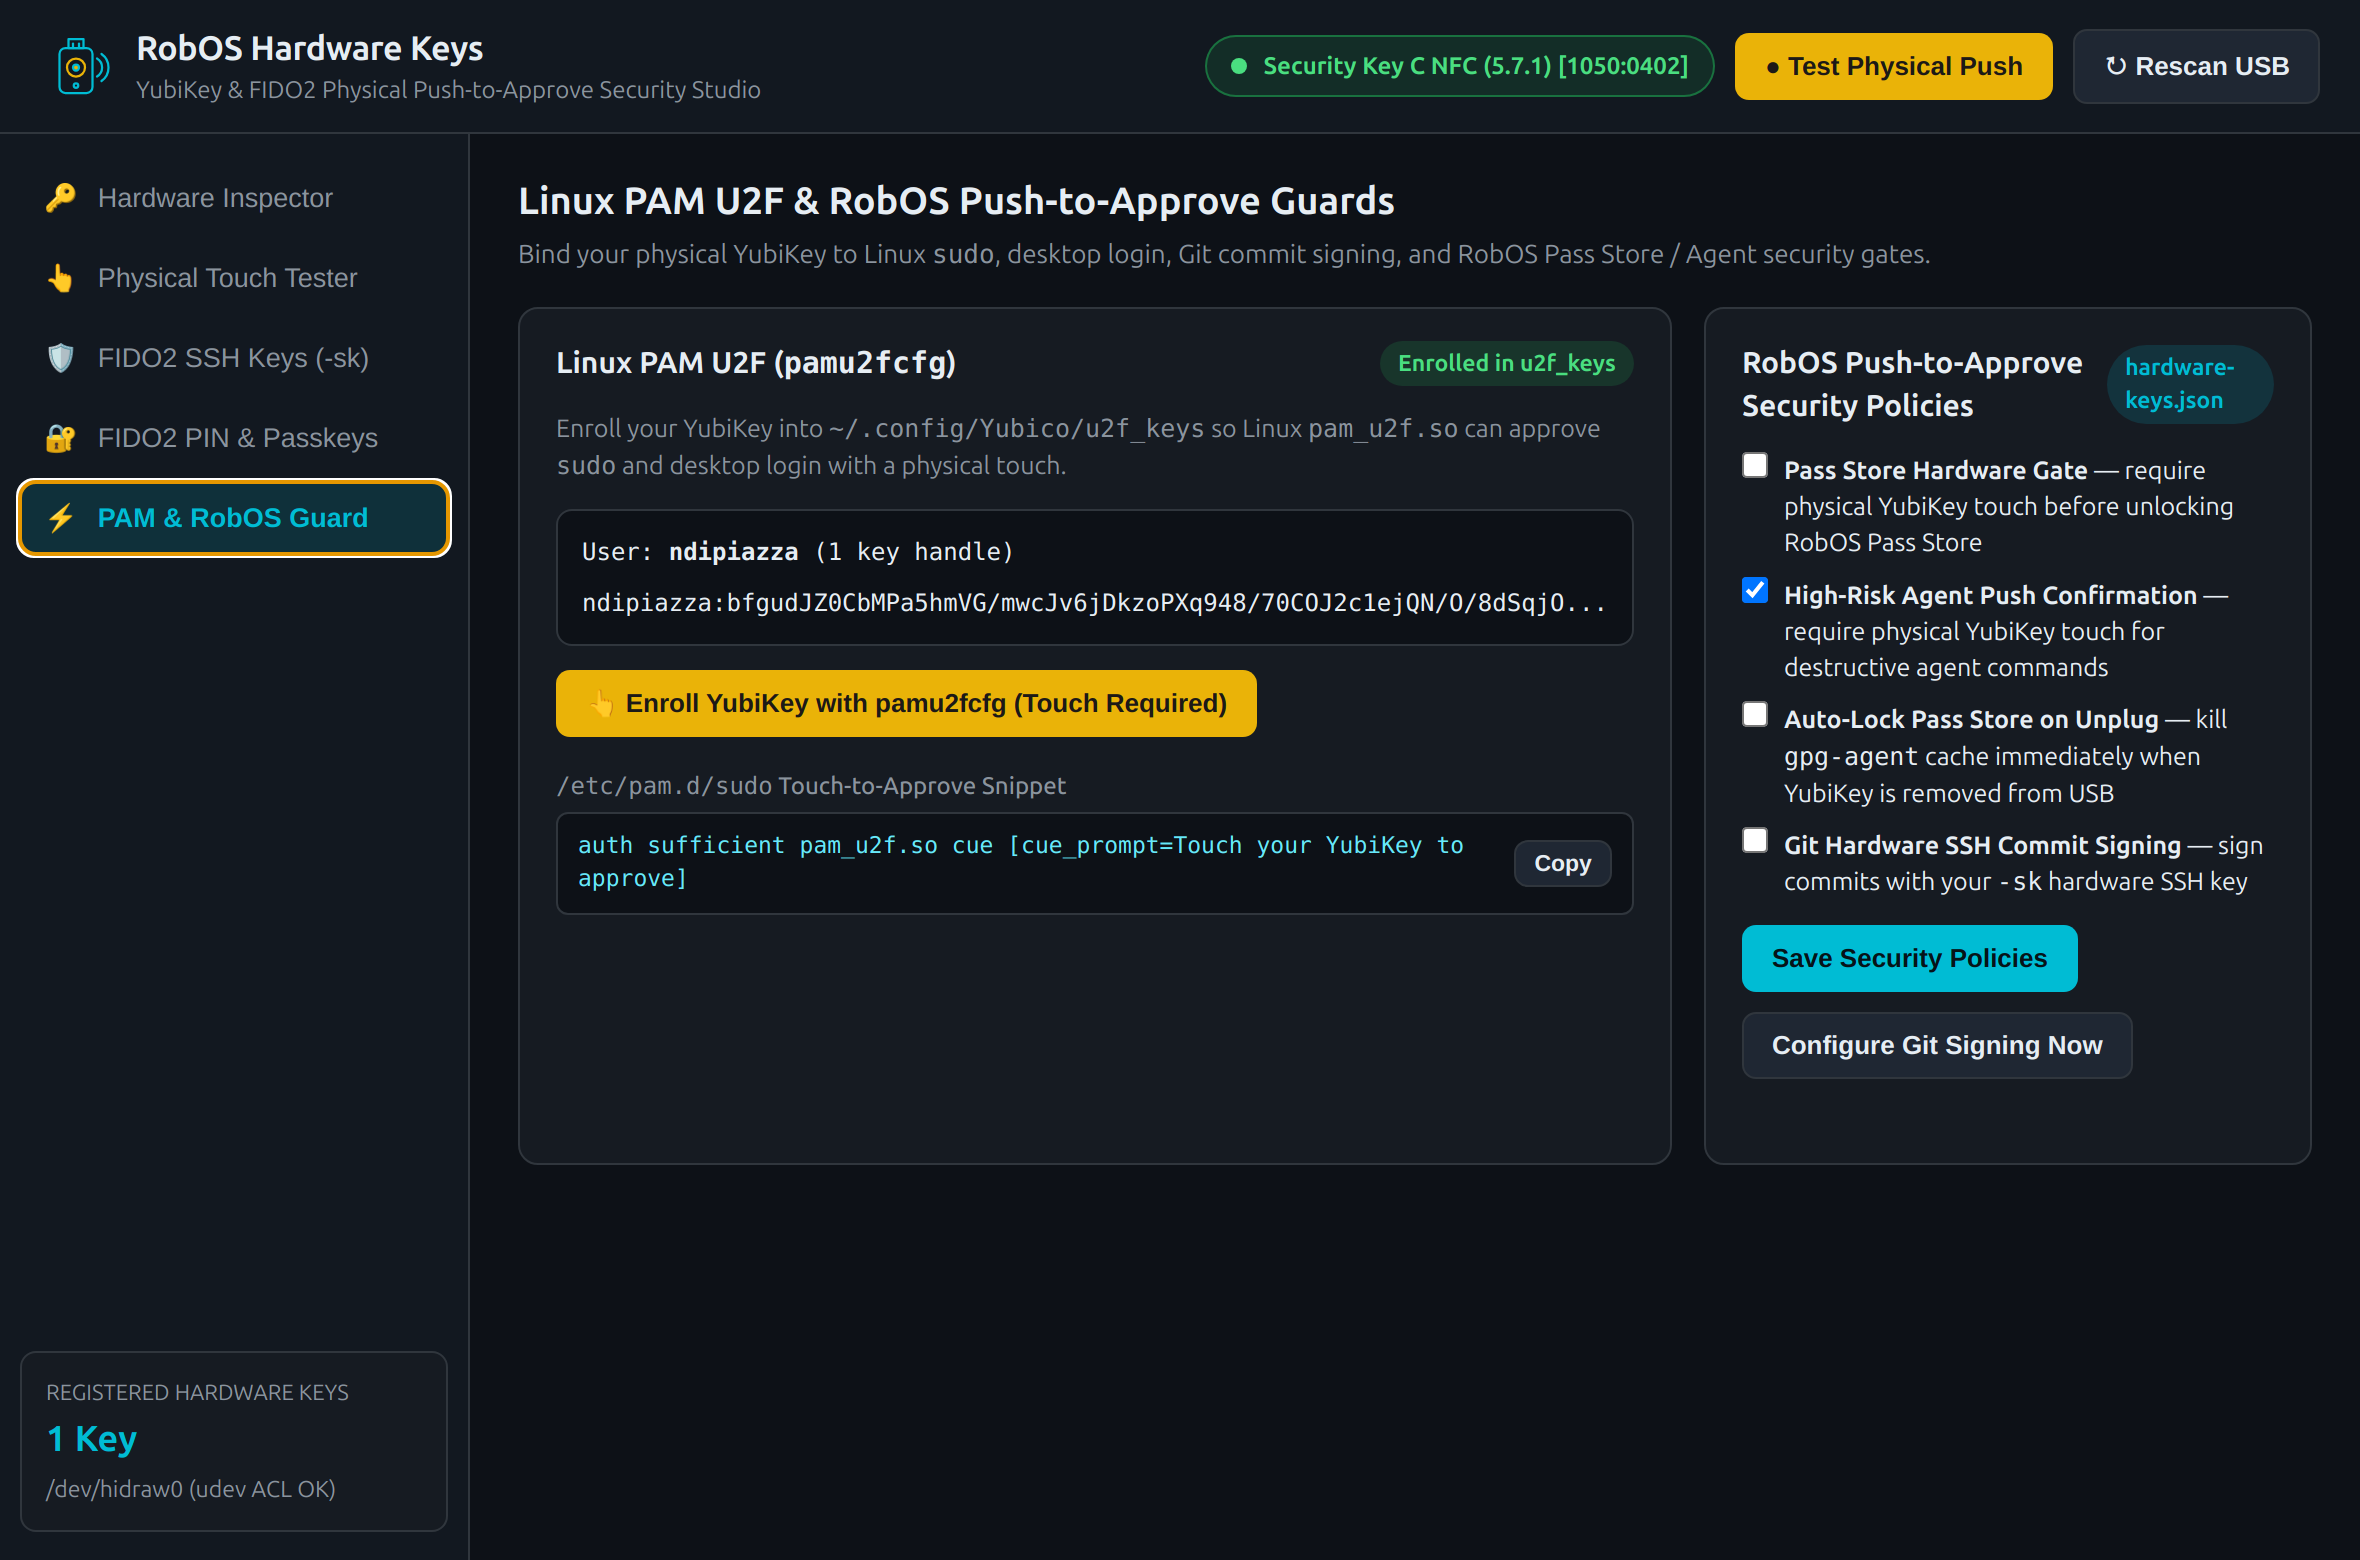Click the pointing hand icon beside Physical Touch Tester
This screenshot has height=1560, width=2360.
click(x=61, y=278)
